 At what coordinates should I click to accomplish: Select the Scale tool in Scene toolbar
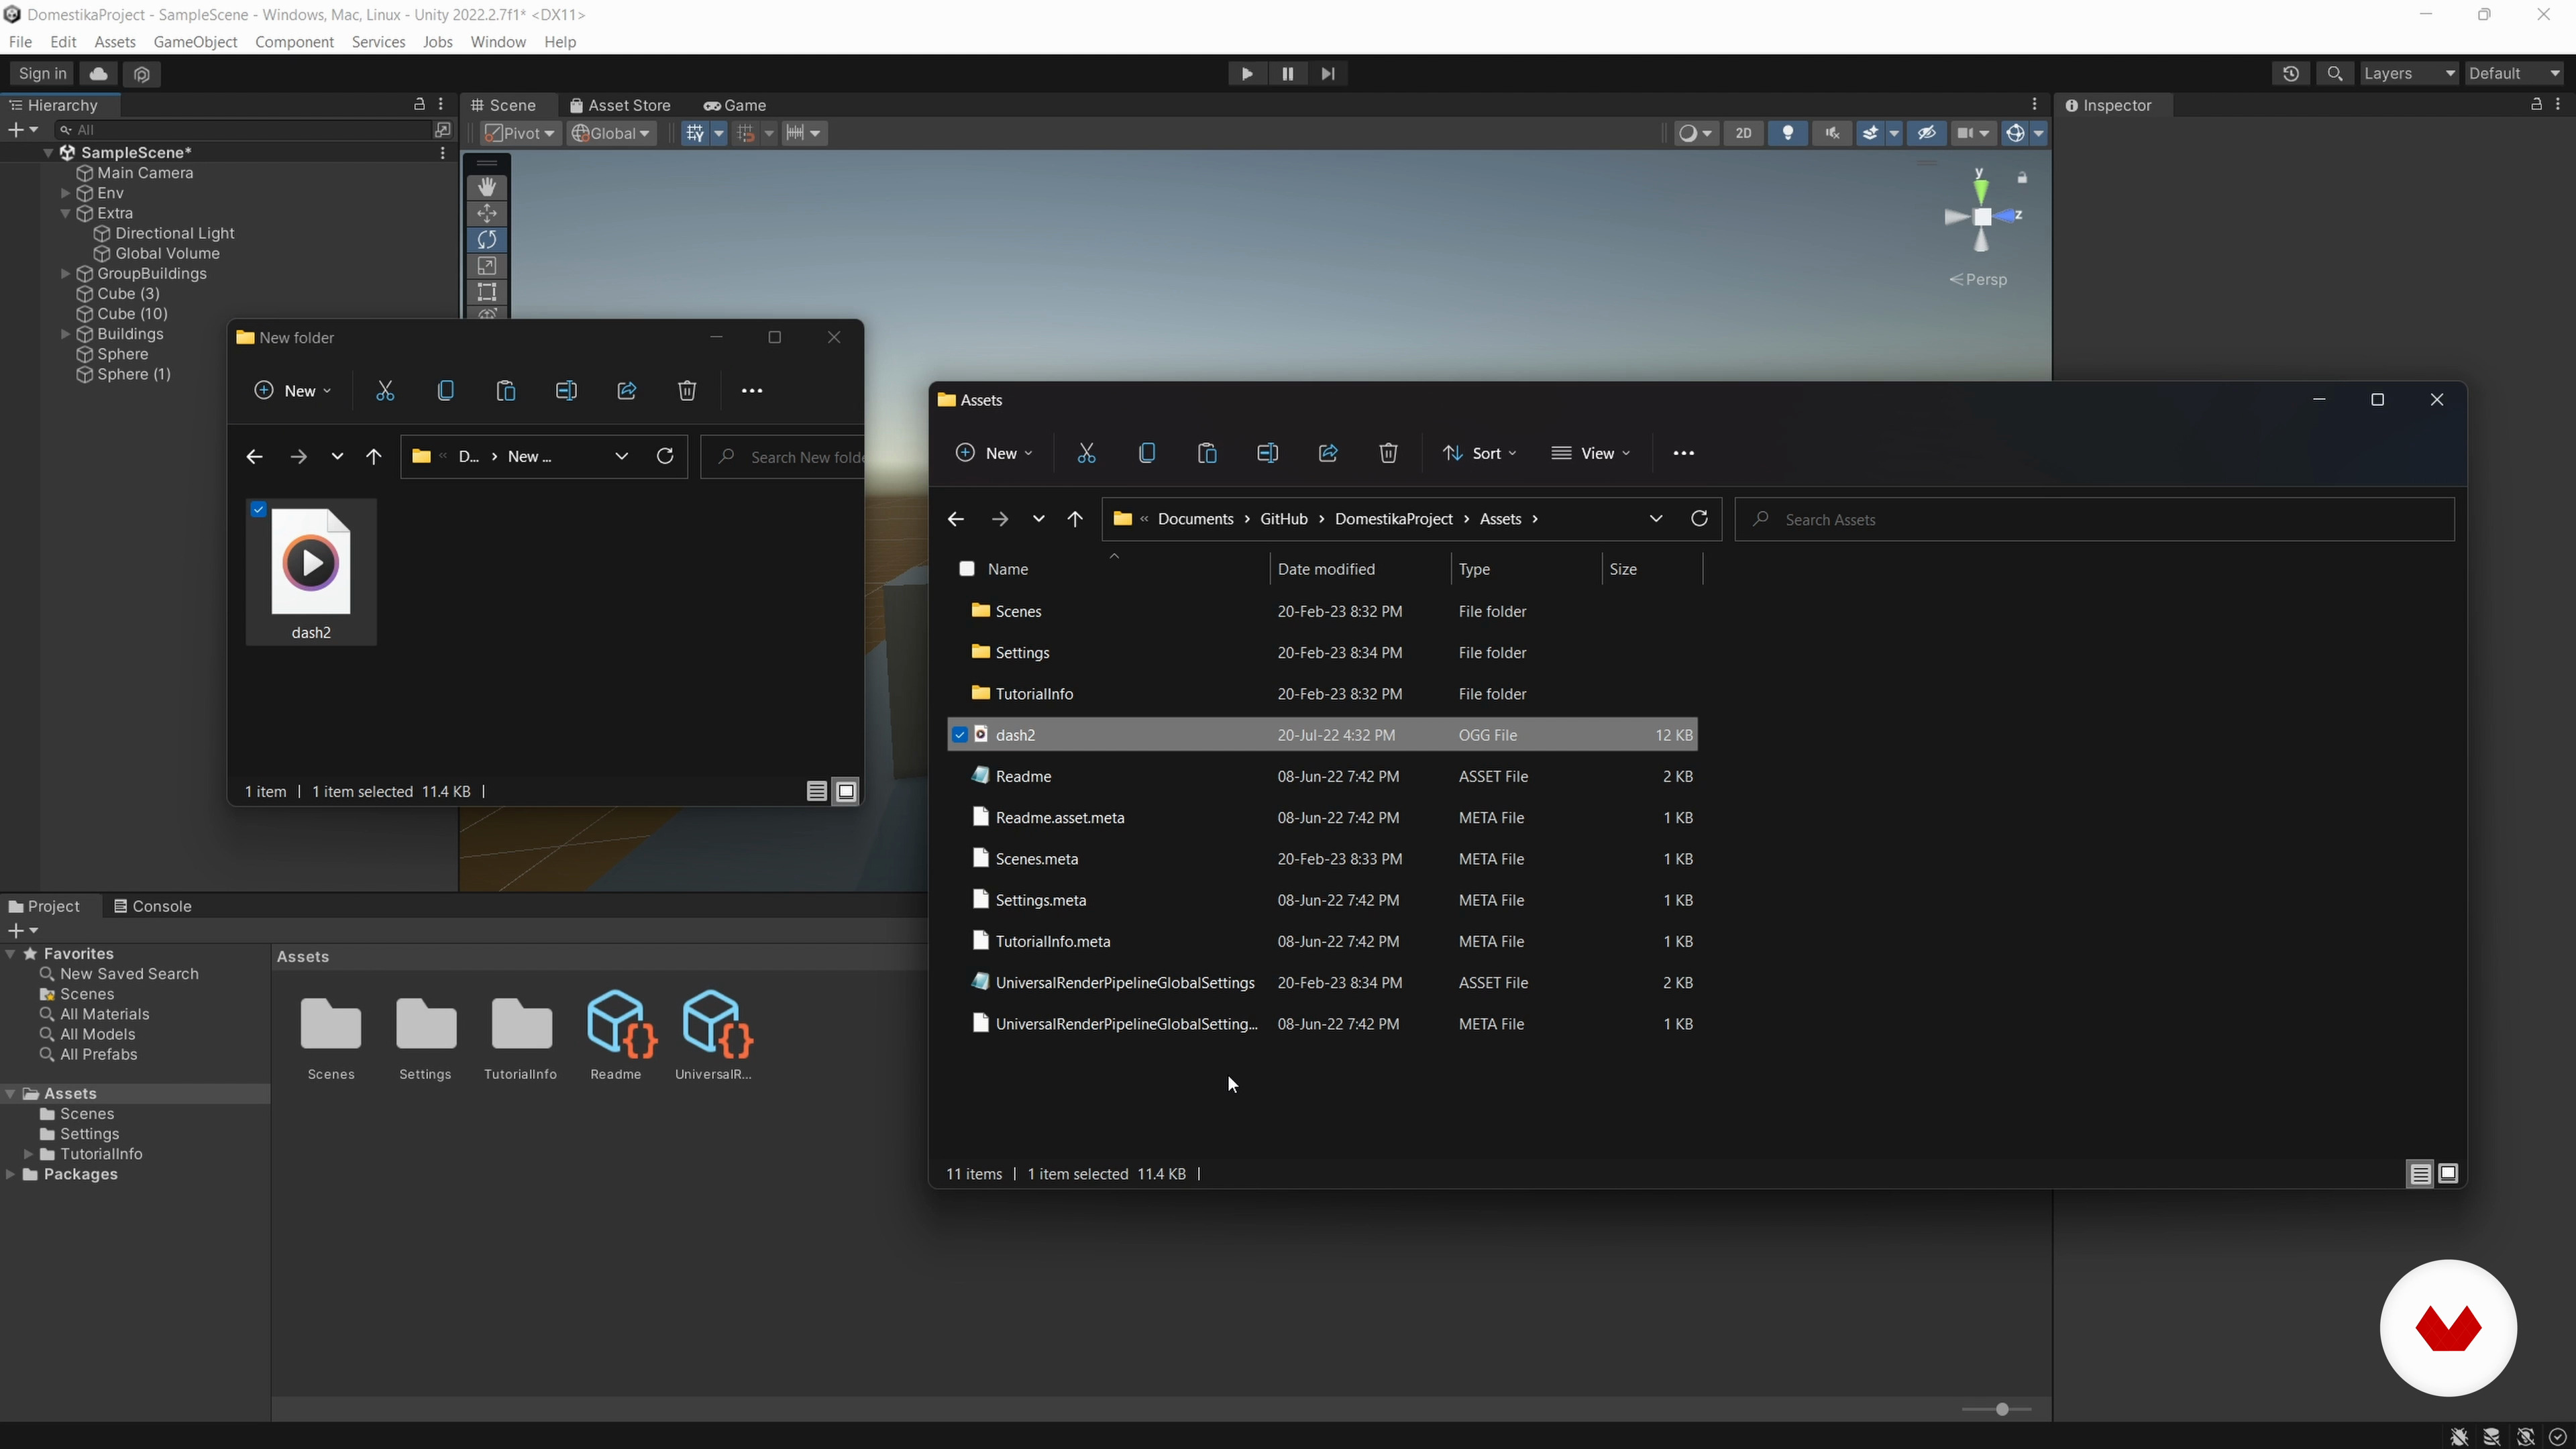point(487,266)
